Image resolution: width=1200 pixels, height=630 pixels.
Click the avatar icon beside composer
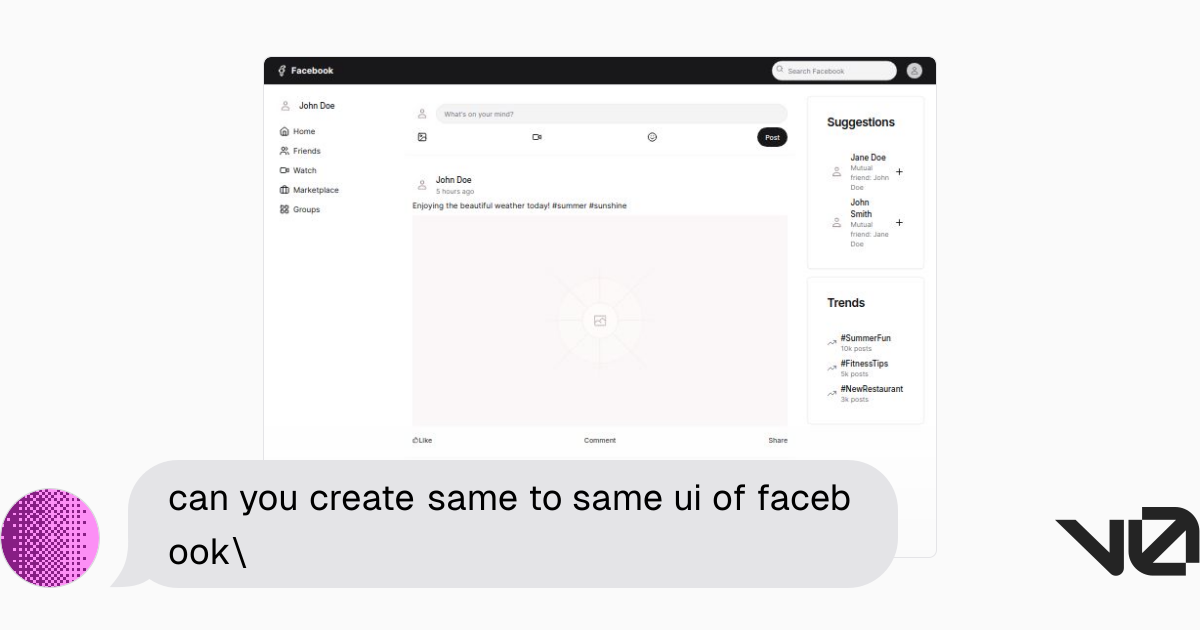[x=422, y=114]
